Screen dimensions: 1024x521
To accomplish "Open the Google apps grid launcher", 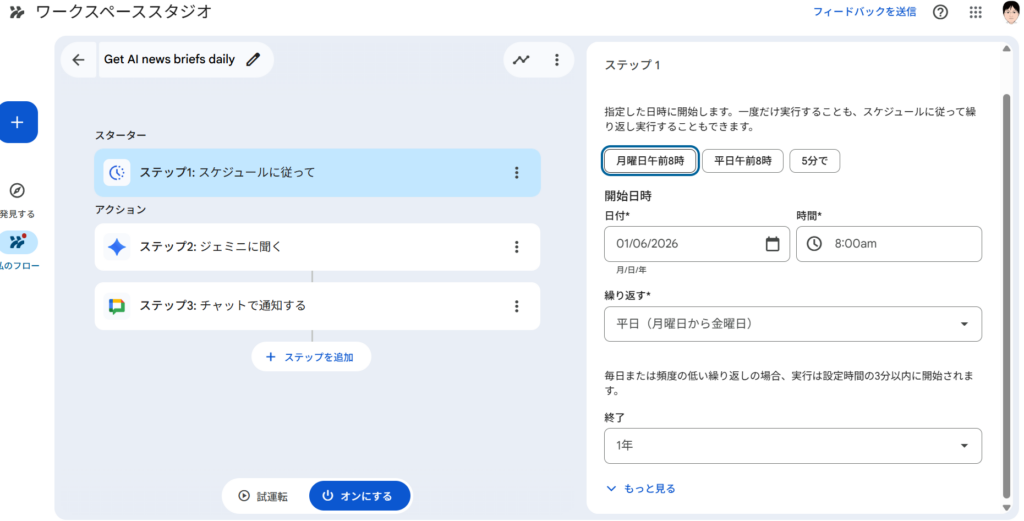I will coord(976,12).
